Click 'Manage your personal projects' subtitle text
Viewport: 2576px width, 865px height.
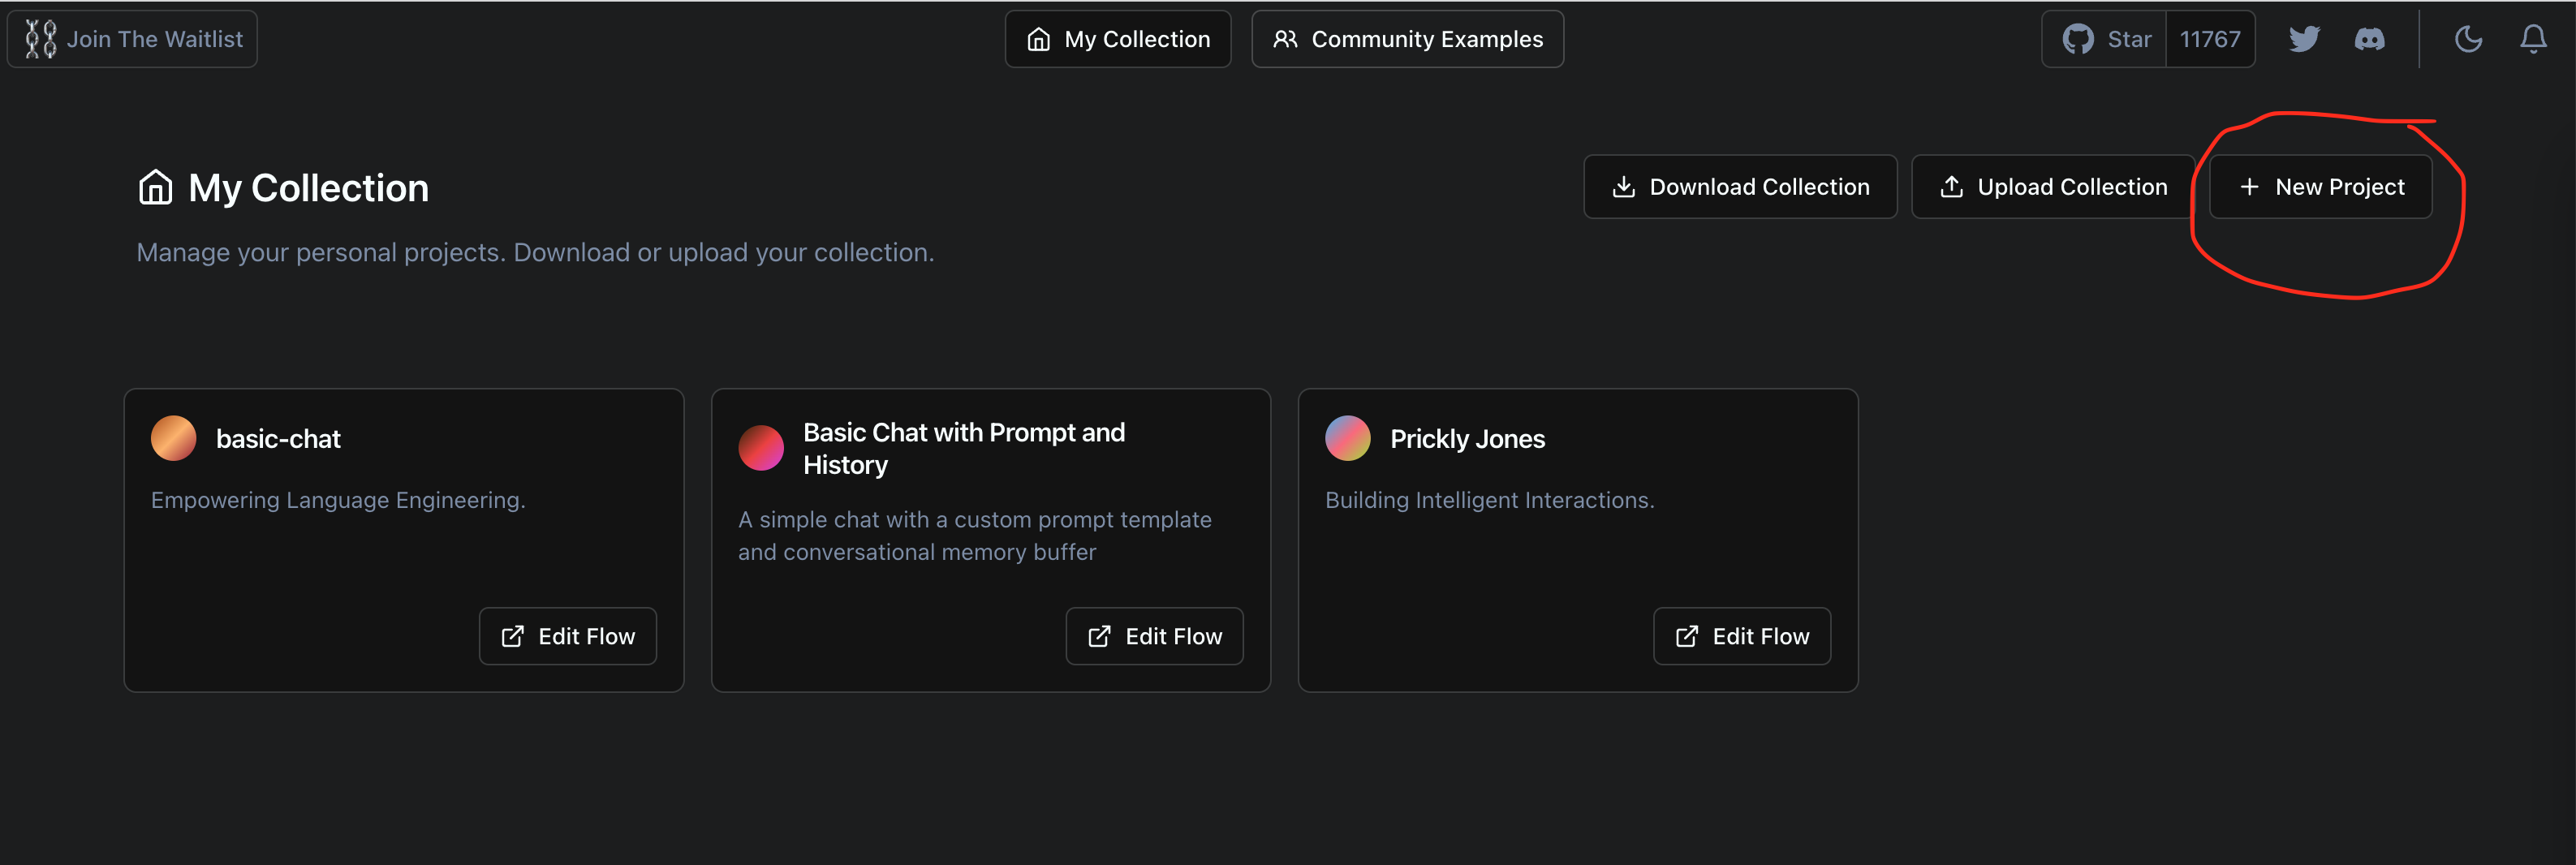(535, 252)
